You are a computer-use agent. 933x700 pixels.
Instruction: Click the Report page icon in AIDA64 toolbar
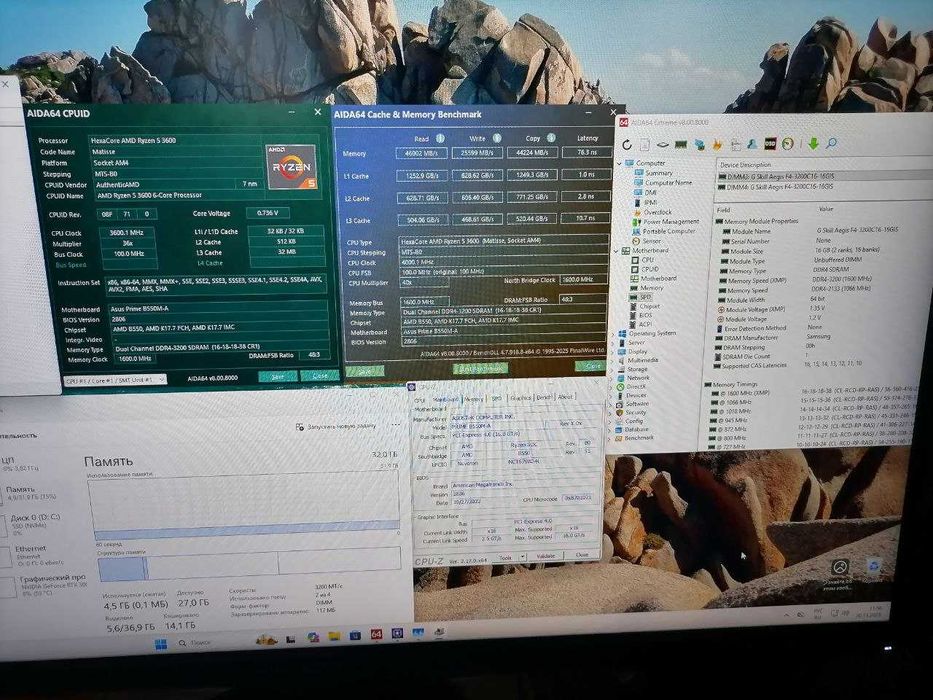(x=644, y=145)
